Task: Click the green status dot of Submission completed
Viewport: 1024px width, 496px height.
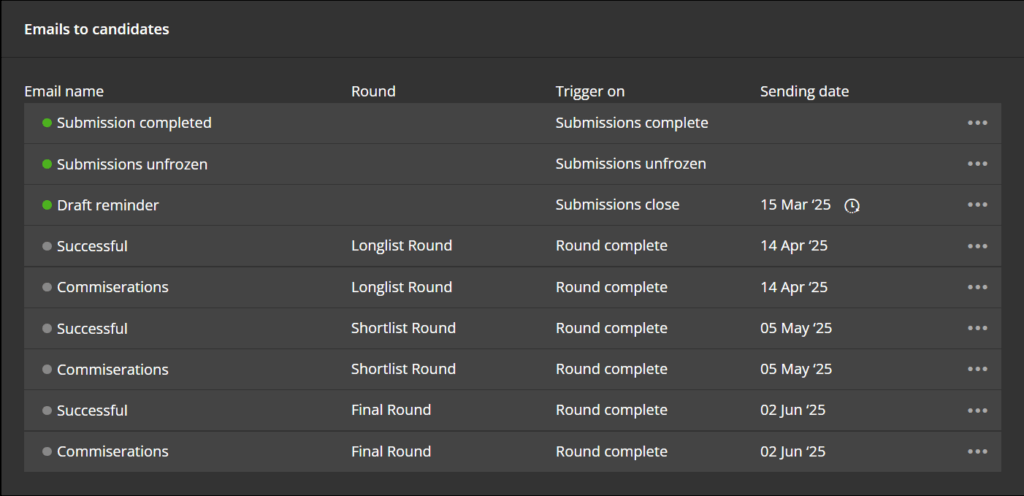Action: 47,123
